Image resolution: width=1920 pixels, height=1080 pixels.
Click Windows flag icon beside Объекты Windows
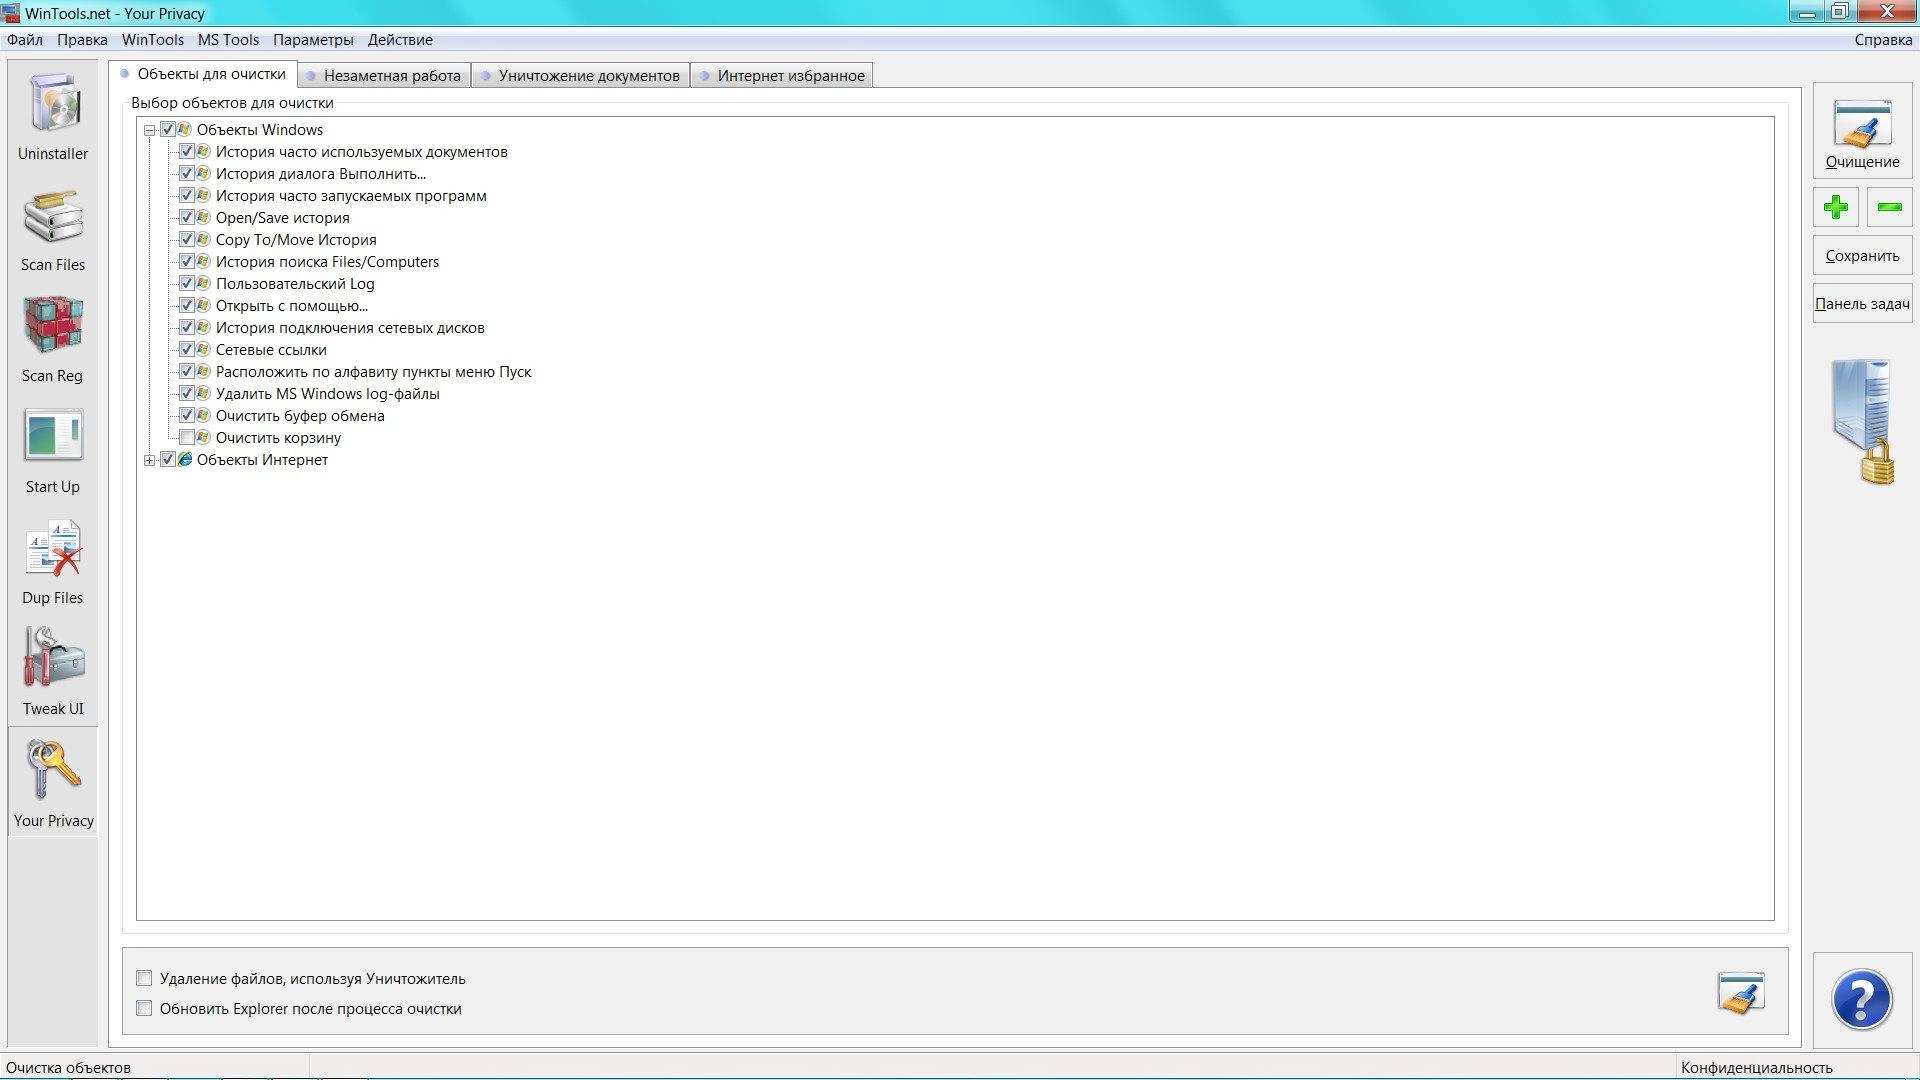tap(185, 130)
